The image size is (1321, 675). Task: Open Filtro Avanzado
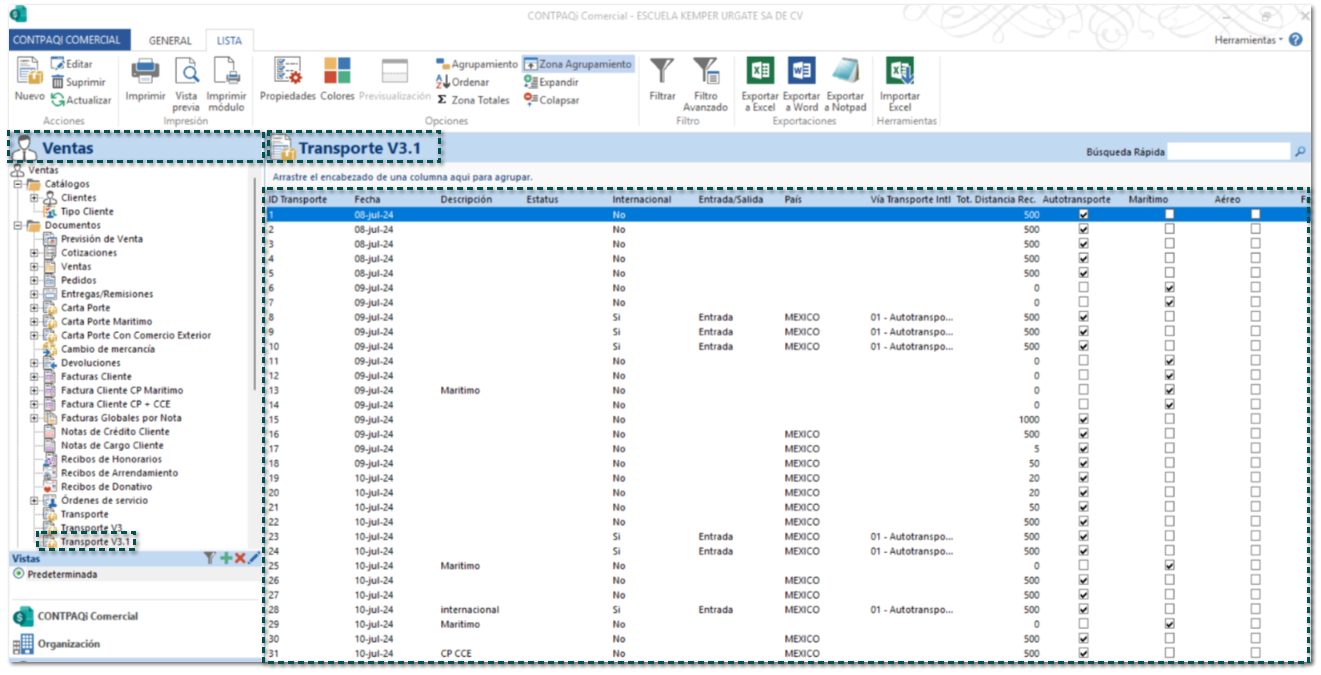point(705,72)
